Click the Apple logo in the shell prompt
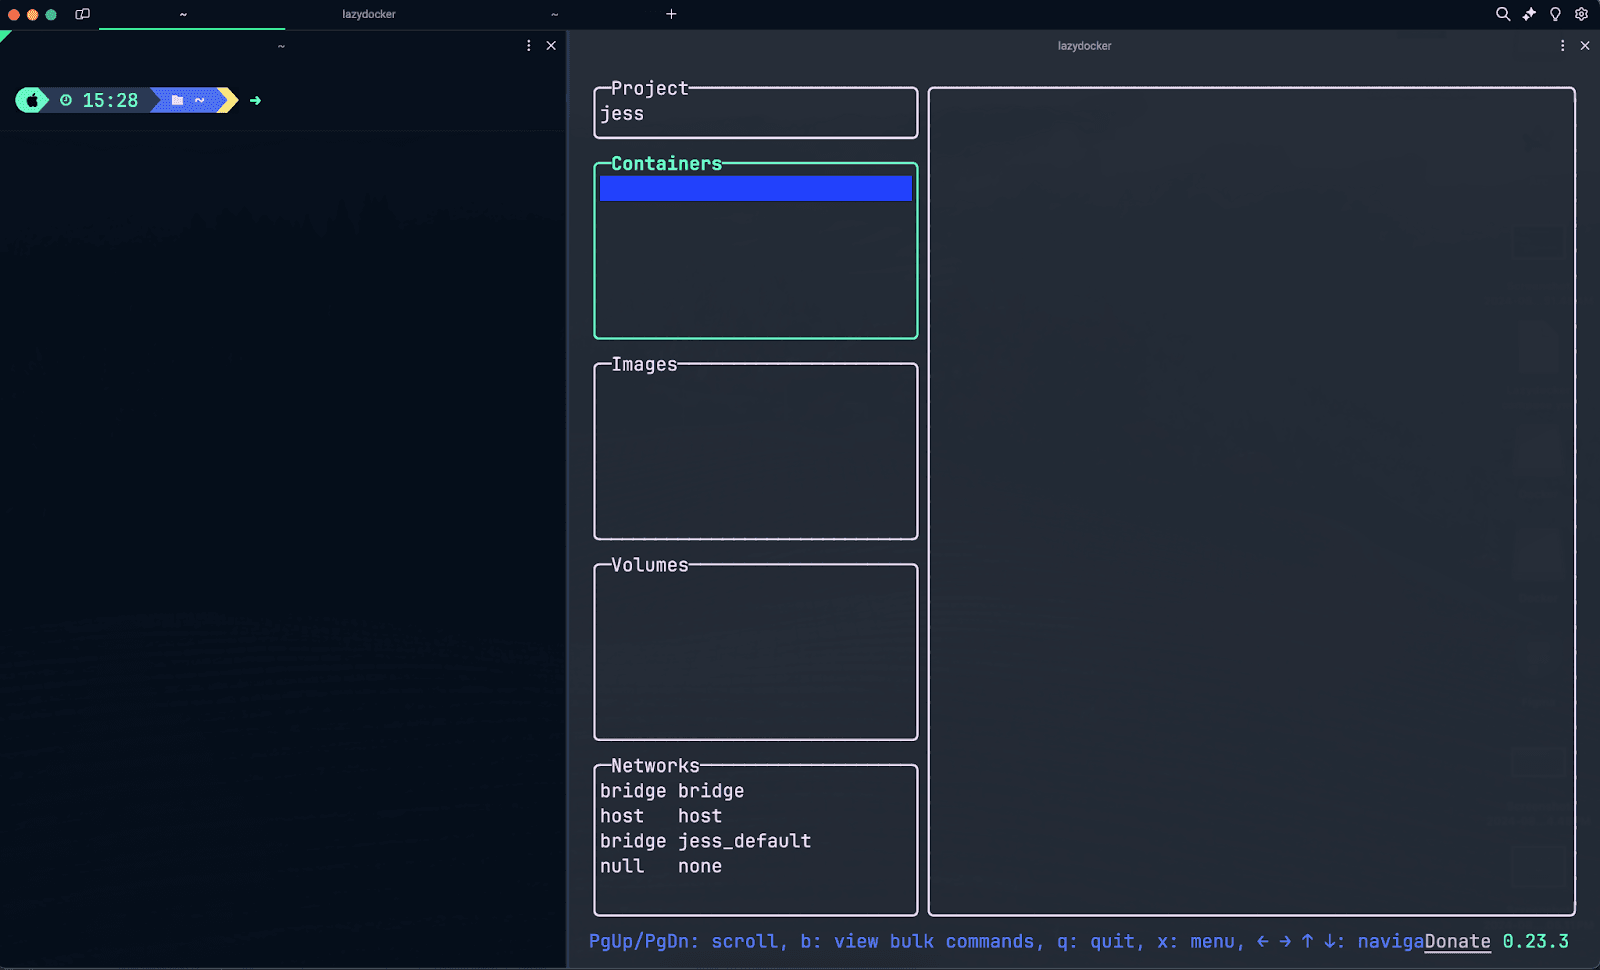The height and width of the screenshot is (970, 1600). [x=32, y=100]
